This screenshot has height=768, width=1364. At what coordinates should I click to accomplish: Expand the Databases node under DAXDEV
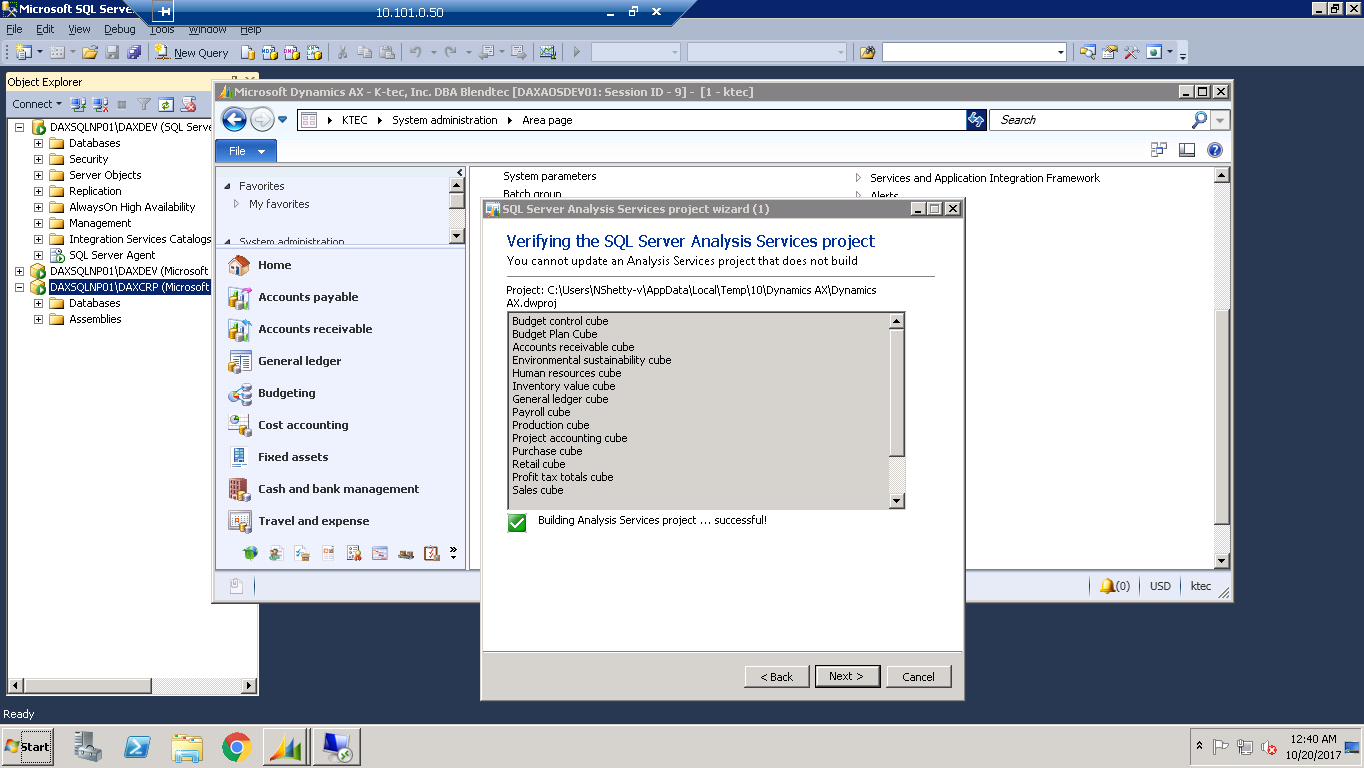coord(39,143)
